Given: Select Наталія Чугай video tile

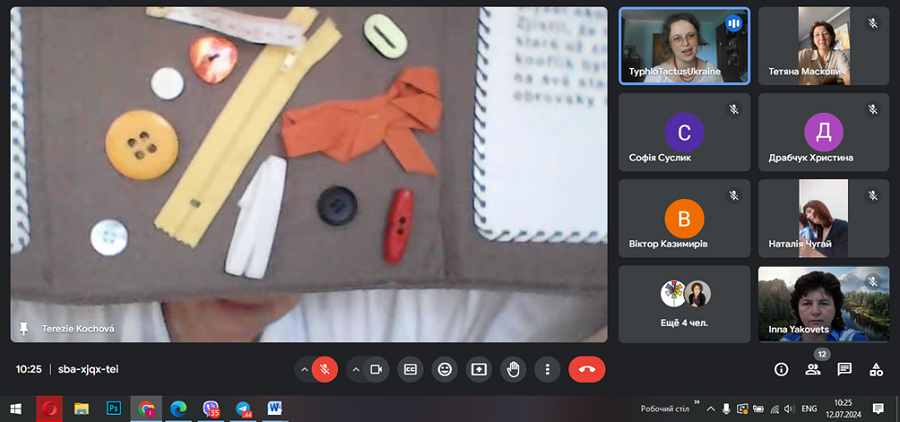Looking at the screenshot, I should 824,218.
